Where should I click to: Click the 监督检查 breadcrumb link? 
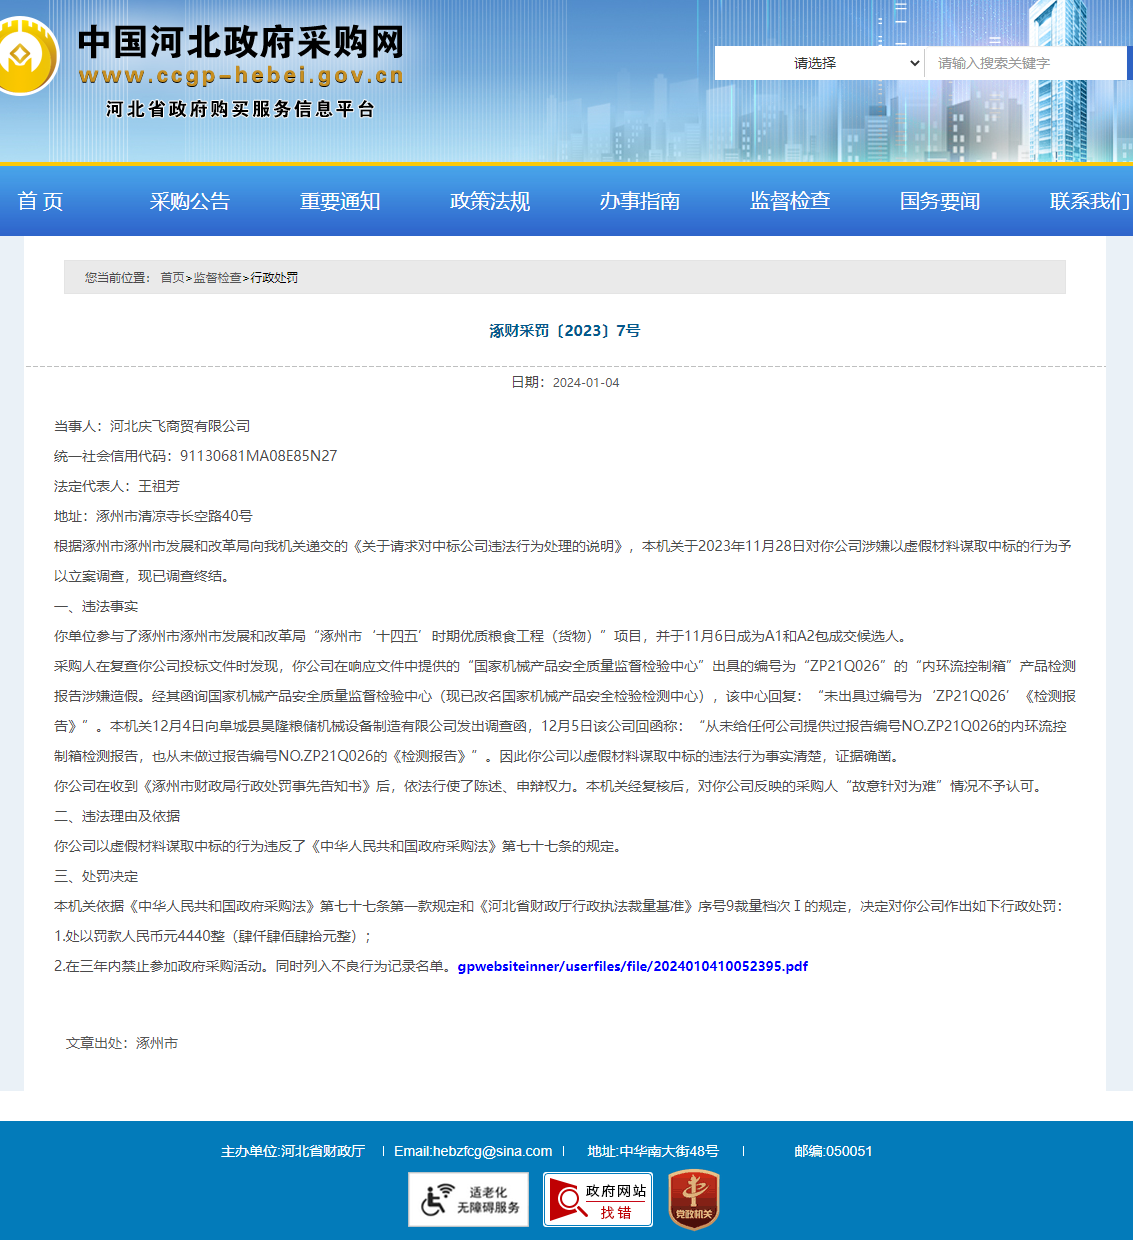coord(217,278)
